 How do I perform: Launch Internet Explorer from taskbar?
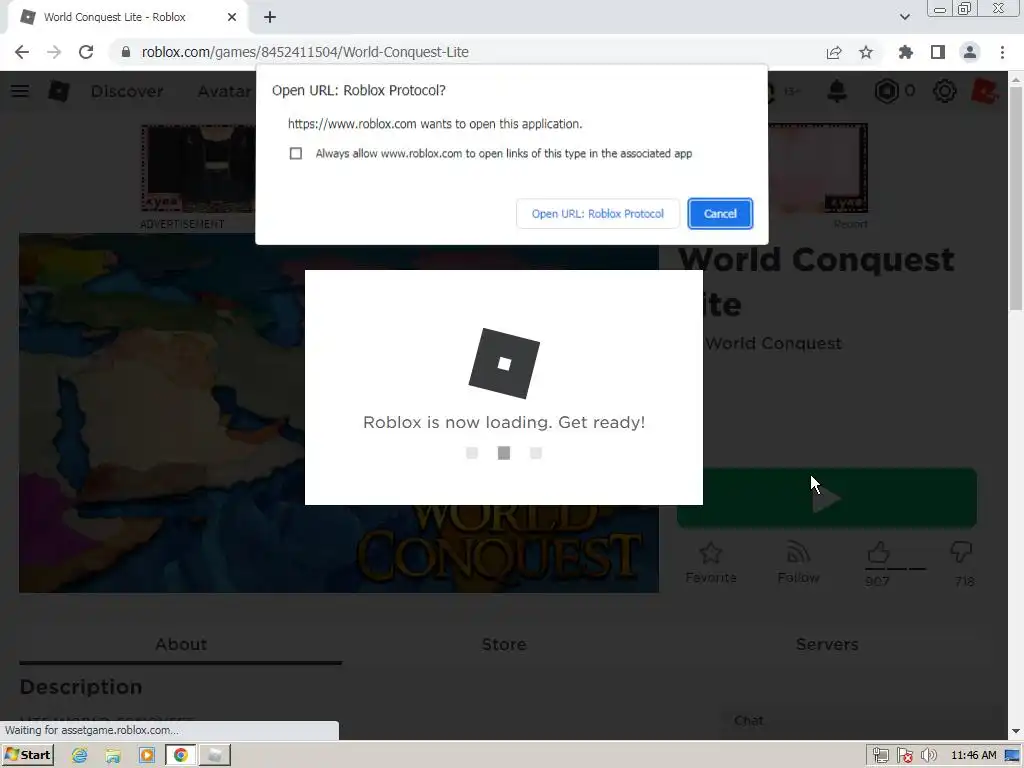(x=80, y=756)
